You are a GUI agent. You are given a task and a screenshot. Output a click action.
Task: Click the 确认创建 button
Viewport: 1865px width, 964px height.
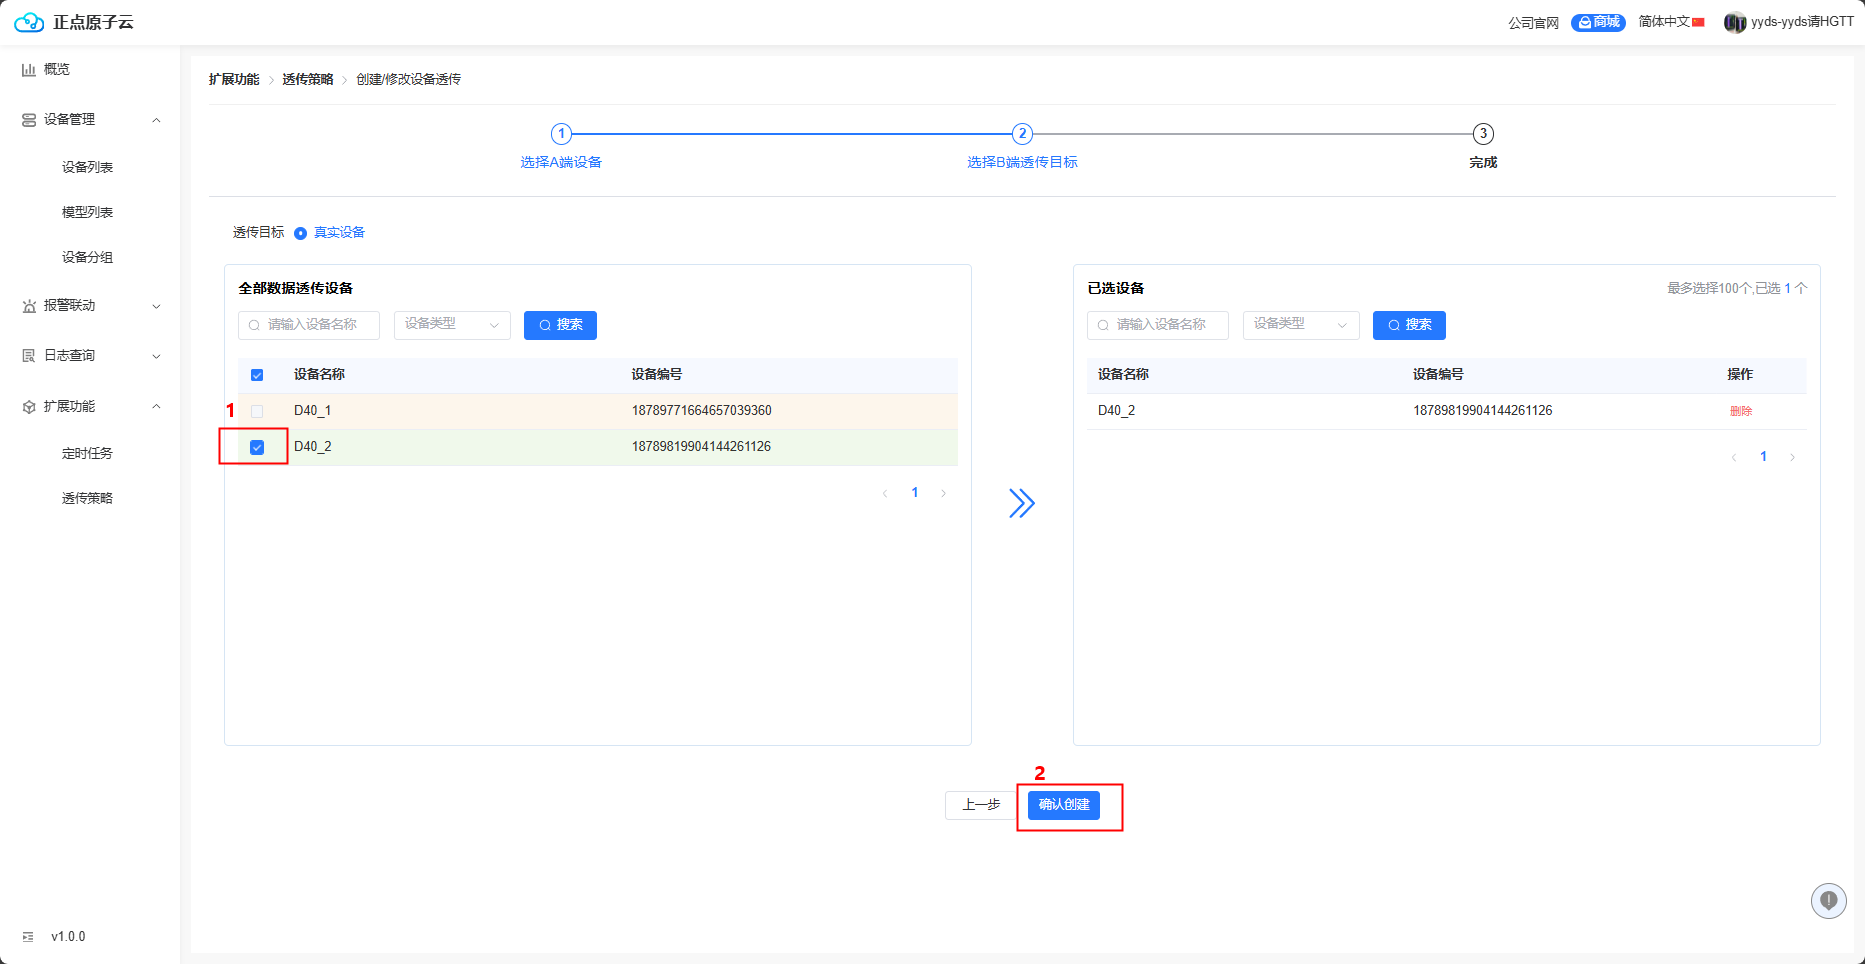(x=1063, y=805)
